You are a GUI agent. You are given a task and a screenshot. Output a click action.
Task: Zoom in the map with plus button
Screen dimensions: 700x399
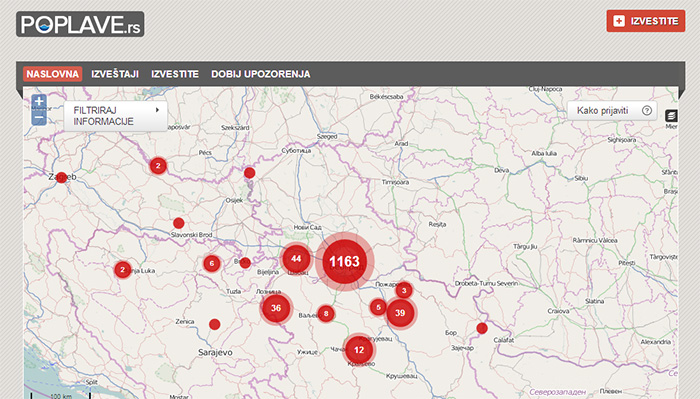tap(39, 101)
